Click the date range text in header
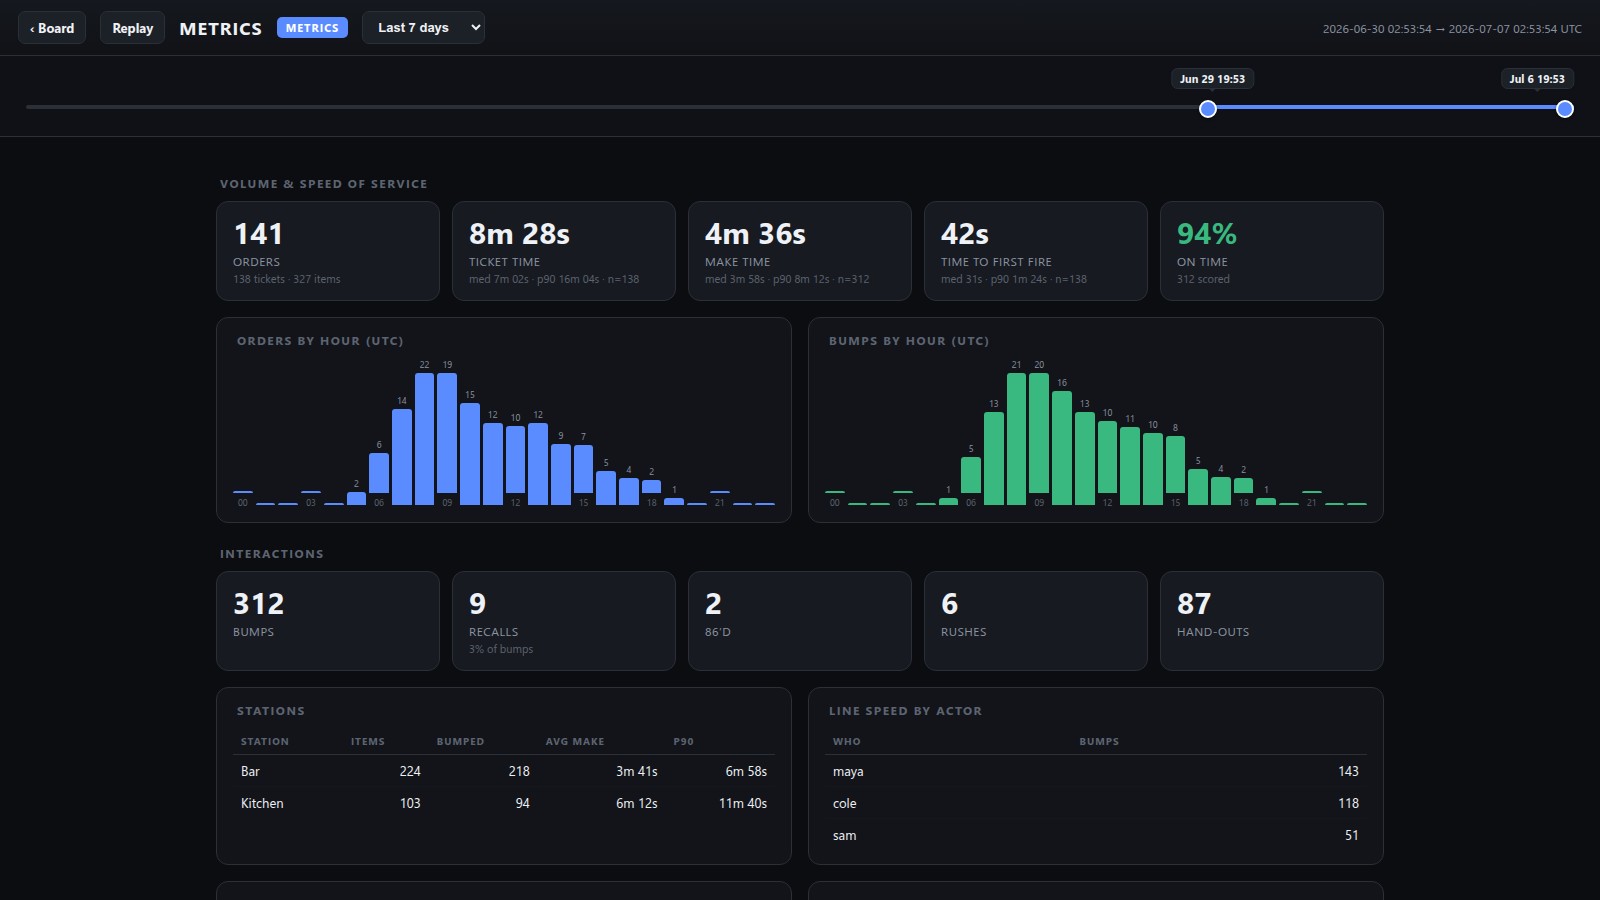This screenshot has width=1600, height=900. click(x=1452, y=29)
